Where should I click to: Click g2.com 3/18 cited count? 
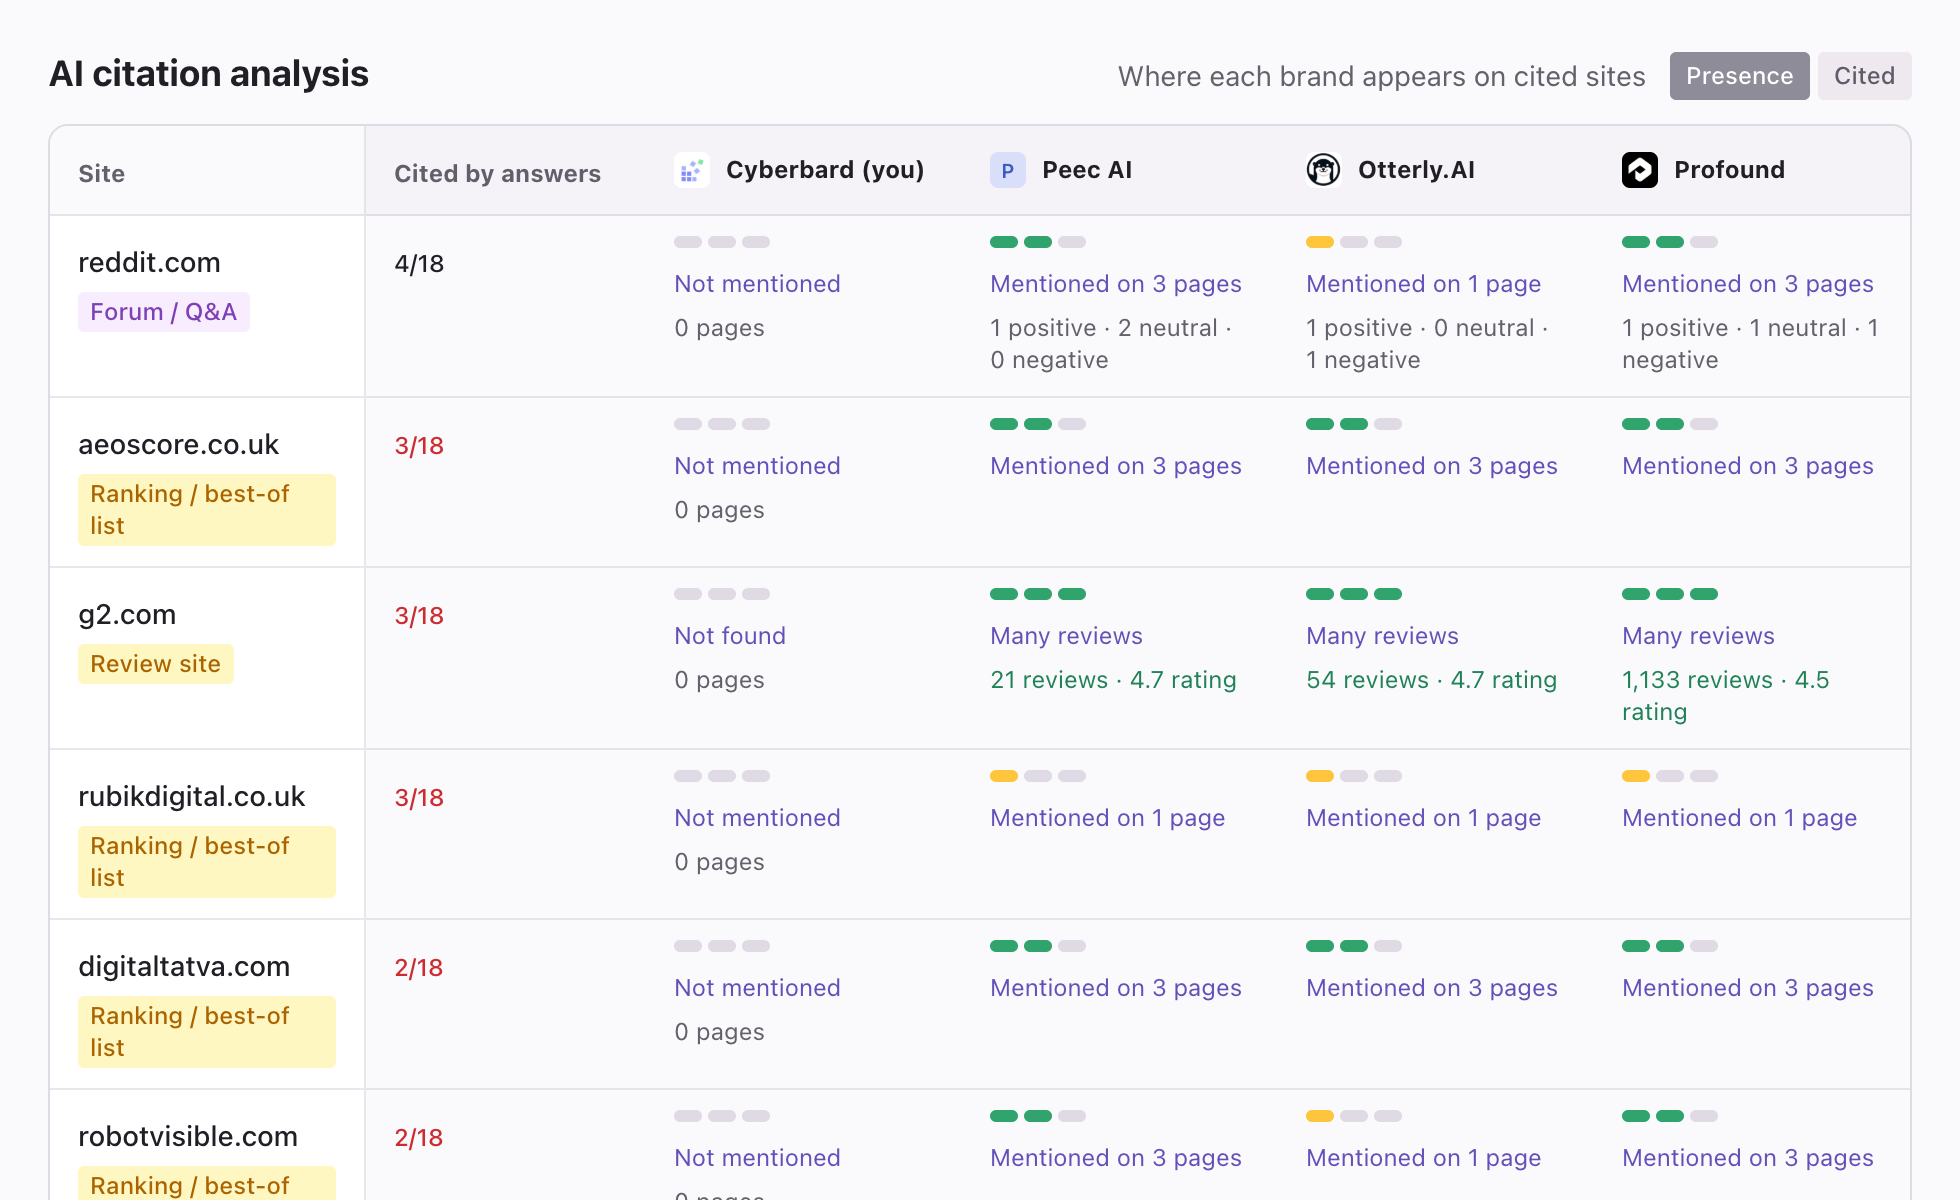coord(419,616)
